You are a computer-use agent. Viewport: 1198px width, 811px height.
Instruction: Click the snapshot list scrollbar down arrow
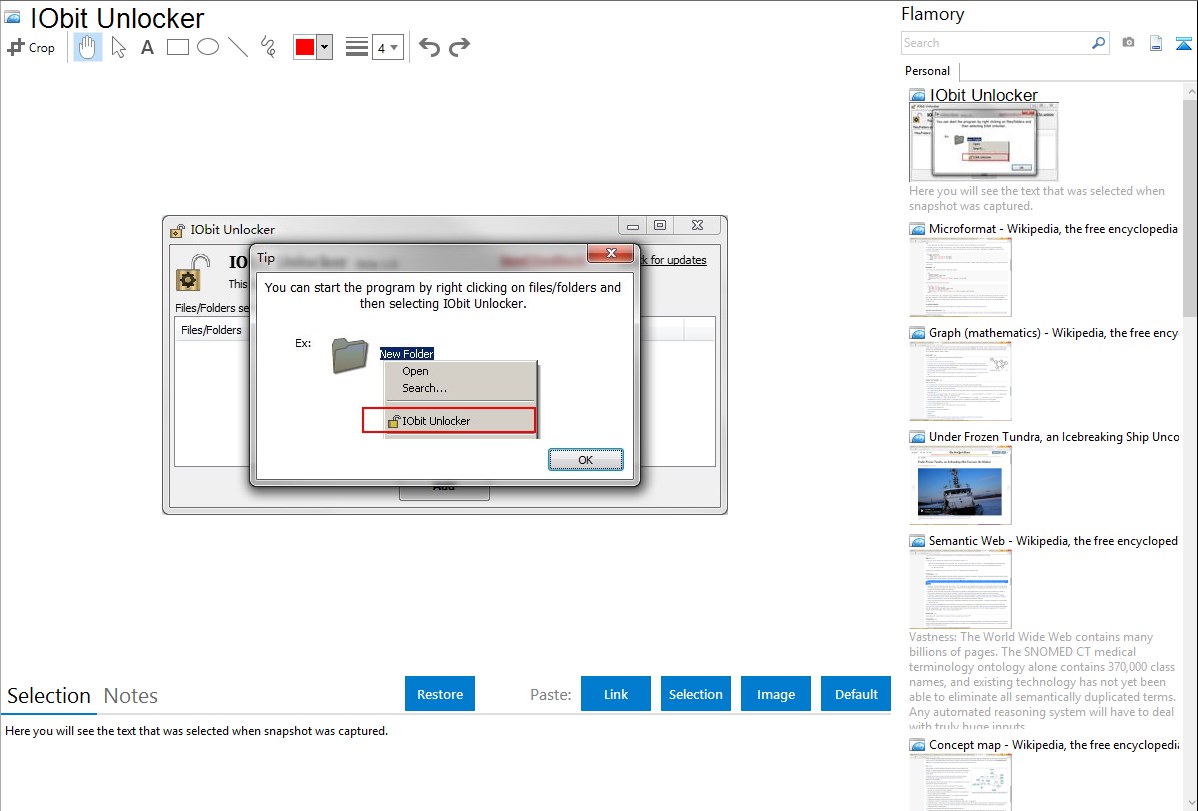pyautogui.click(x=1190, y=803)
